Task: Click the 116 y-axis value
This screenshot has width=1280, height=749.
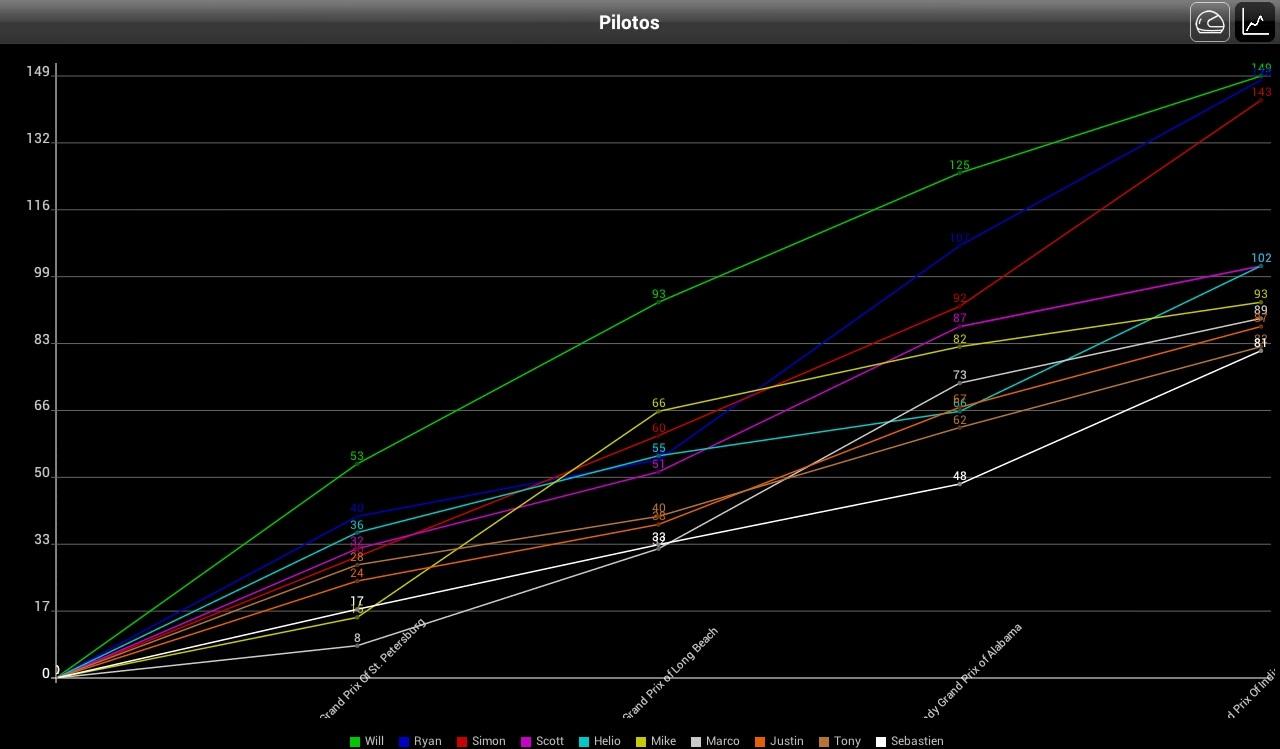Action: [x=38, y=206]
